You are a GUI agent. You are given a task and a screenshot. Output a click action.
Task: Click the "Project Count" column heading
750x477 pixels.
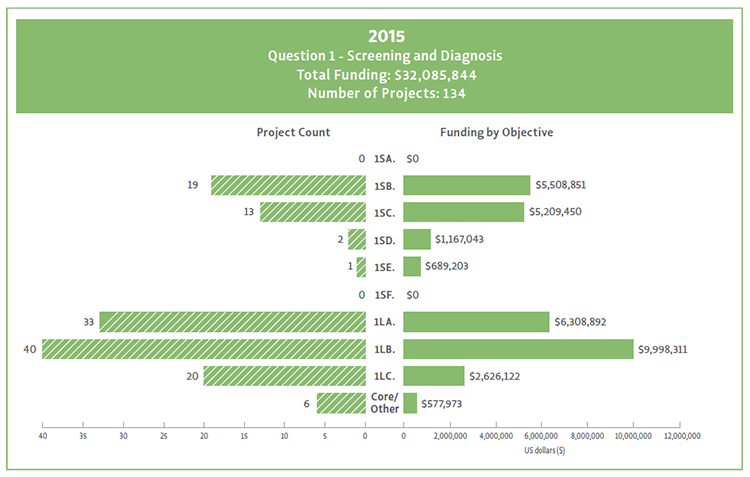[293, 132]
